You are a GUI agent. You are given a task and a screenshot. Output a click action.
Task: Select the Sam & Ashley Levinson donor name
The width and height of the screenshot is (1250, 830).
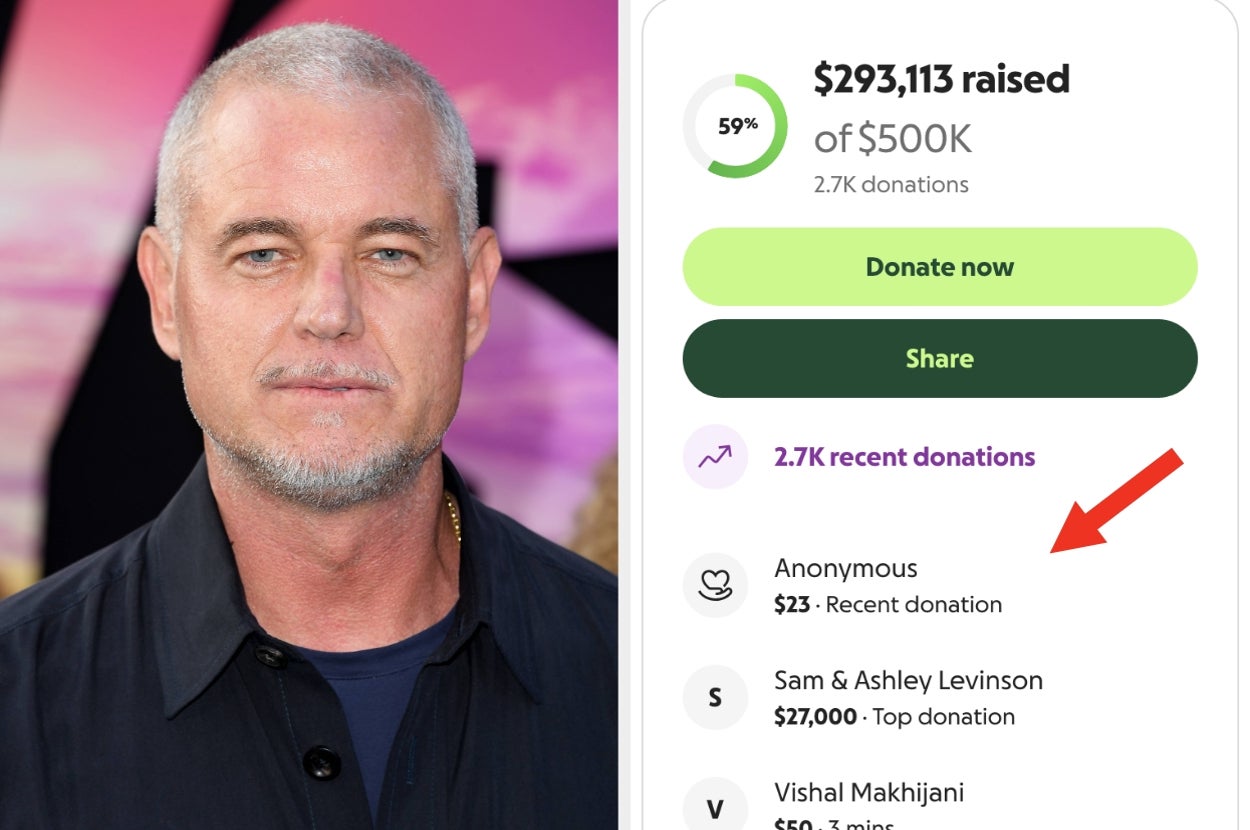tap(908, 680)
